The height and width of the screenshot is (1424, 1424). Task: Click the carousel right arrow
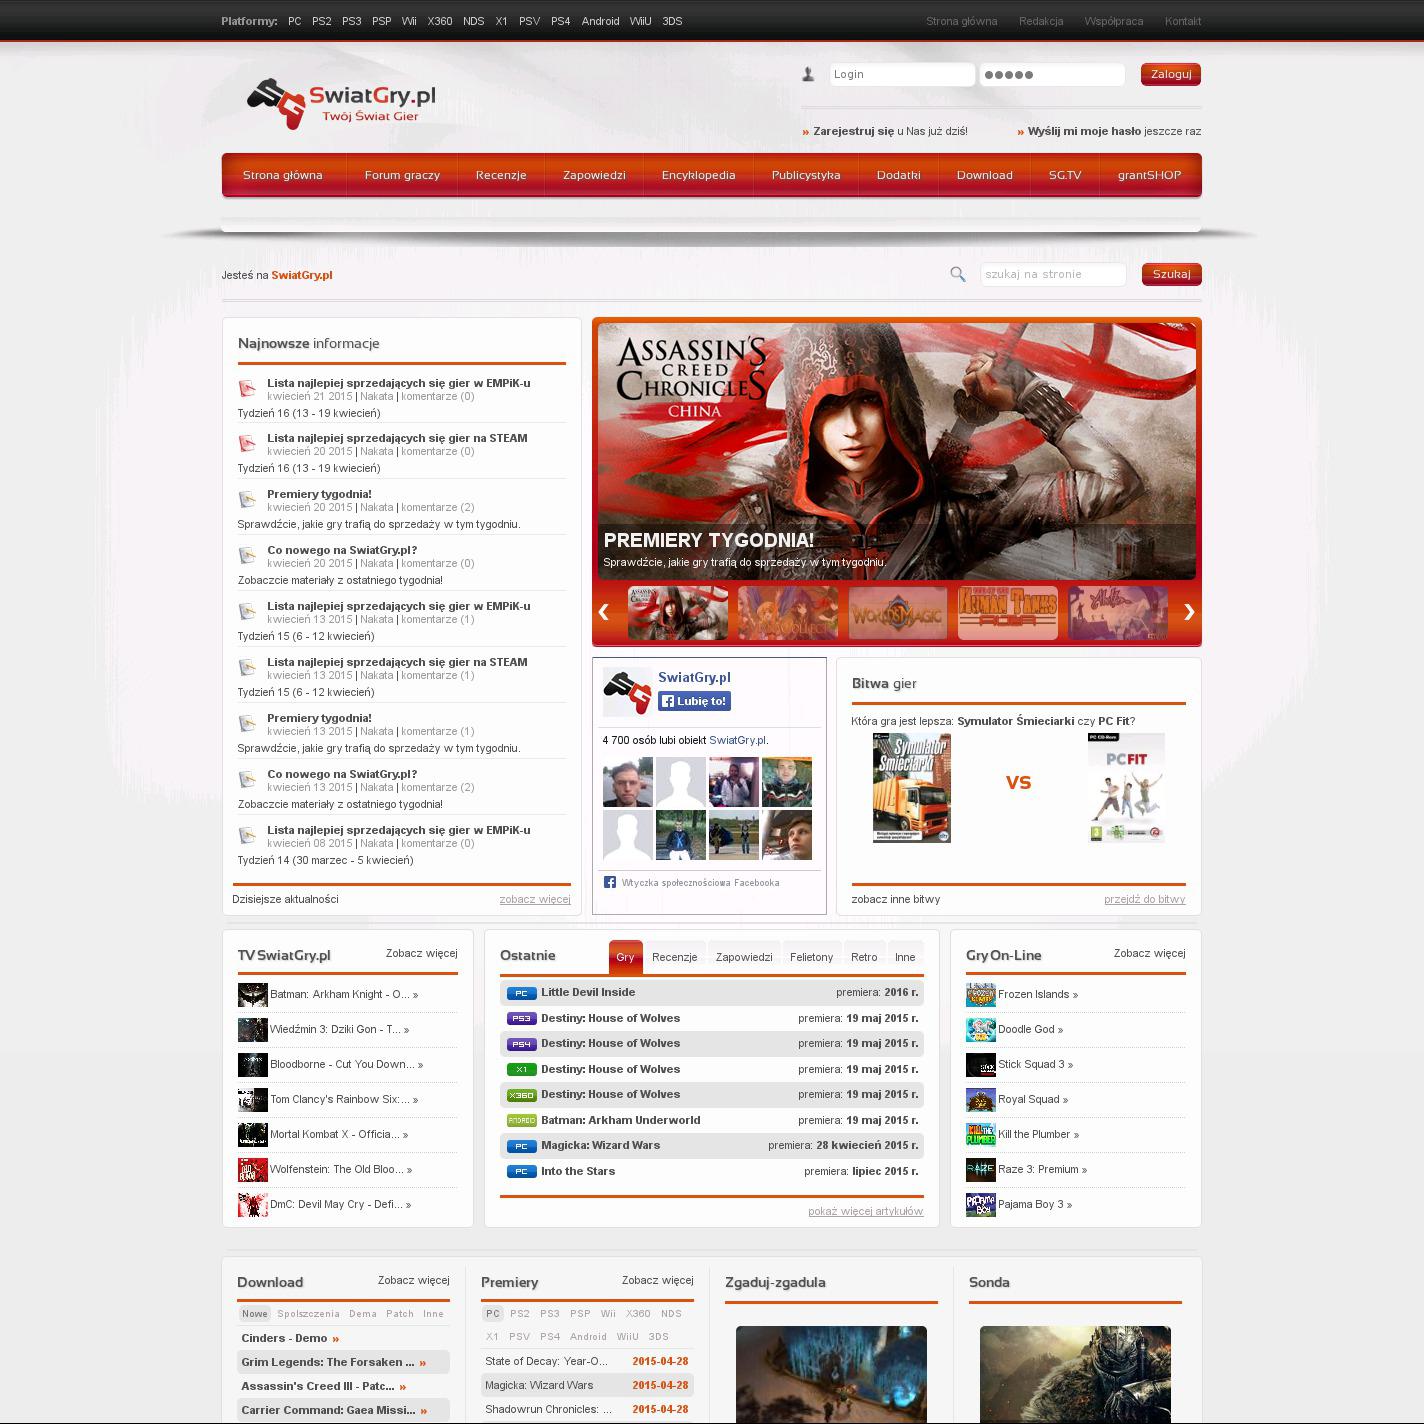[1188, 612]
